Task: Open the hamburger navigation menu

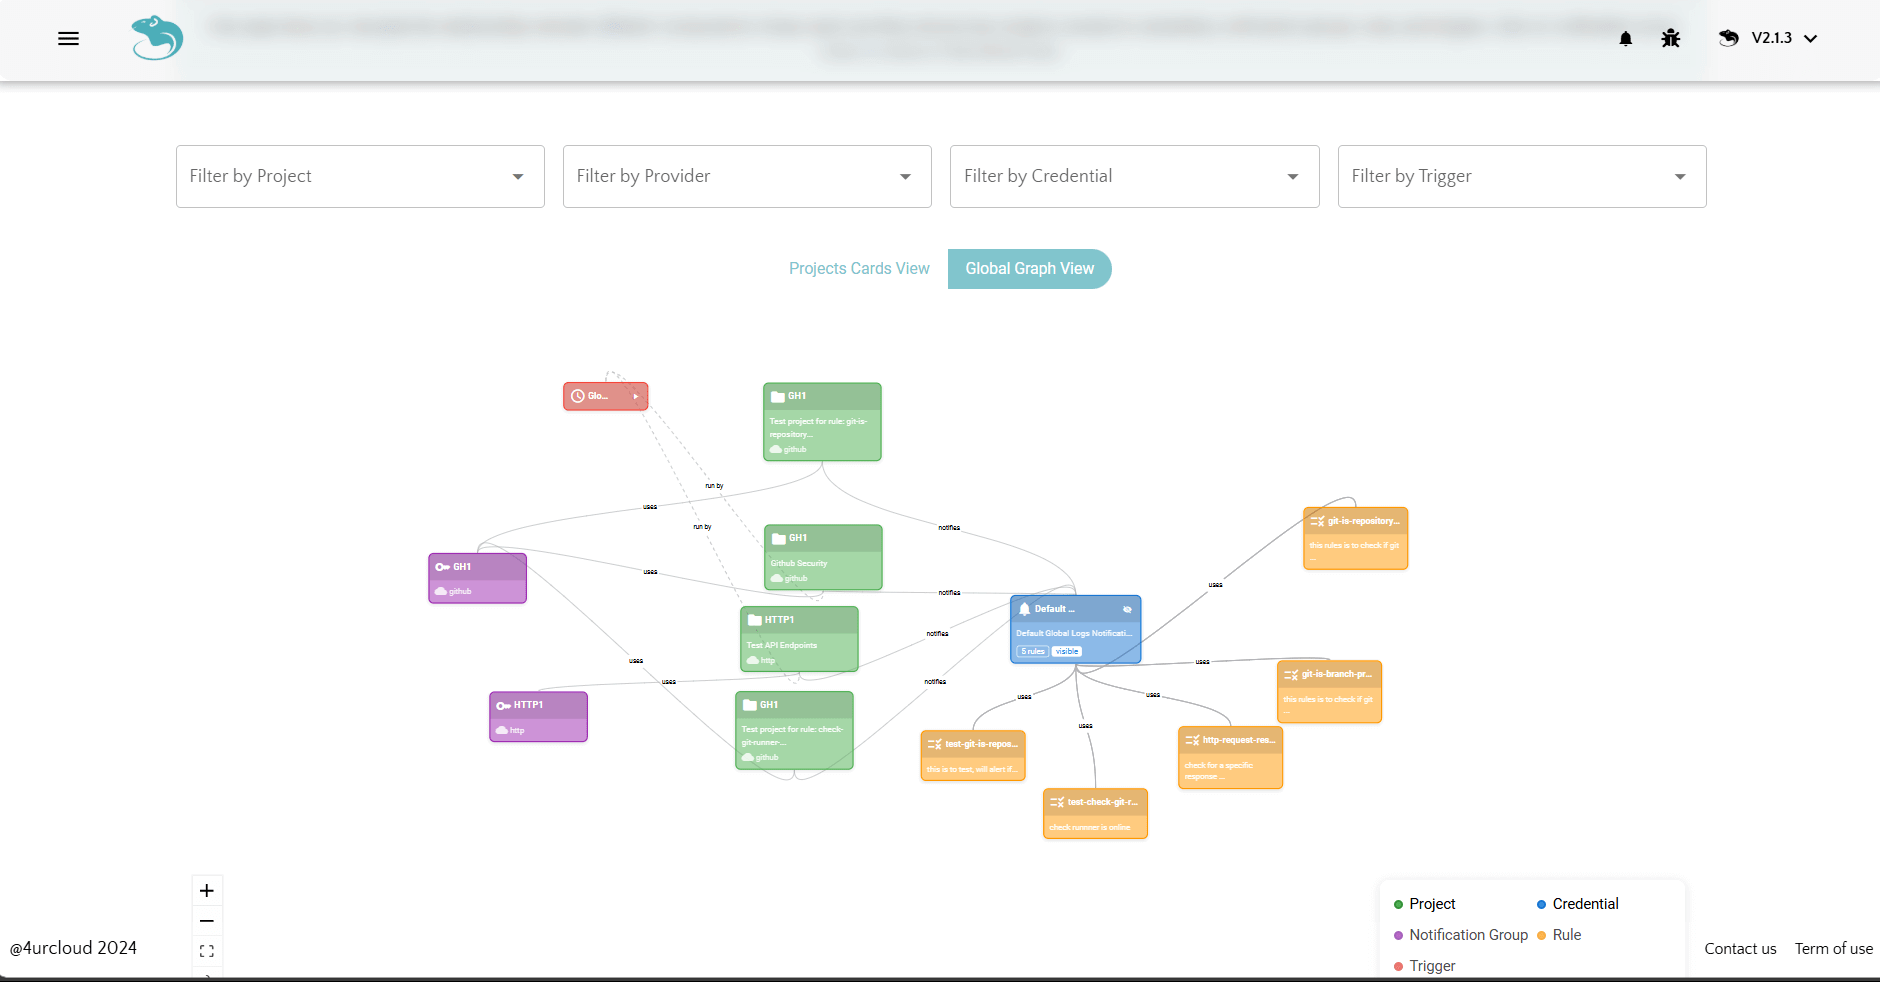Action: pos(68,39)
